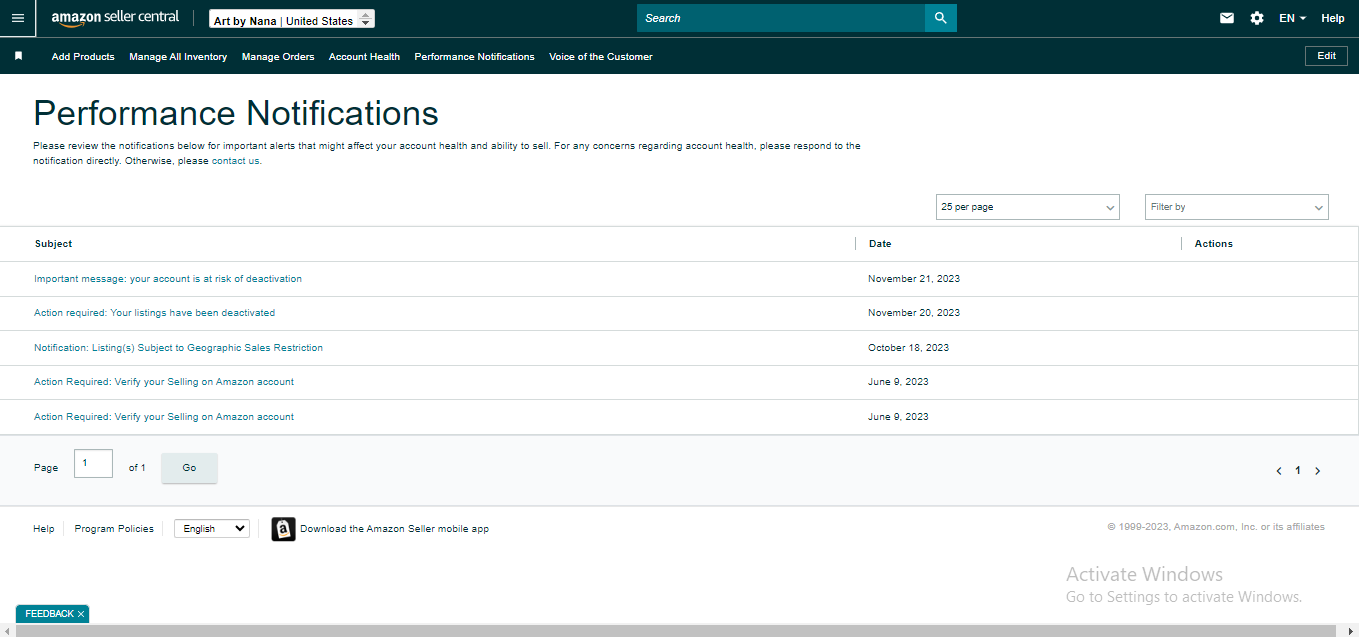Open the messages envelope icon
The height and width of the screenshot is (637, 1359).
[x=1227, y=18]
